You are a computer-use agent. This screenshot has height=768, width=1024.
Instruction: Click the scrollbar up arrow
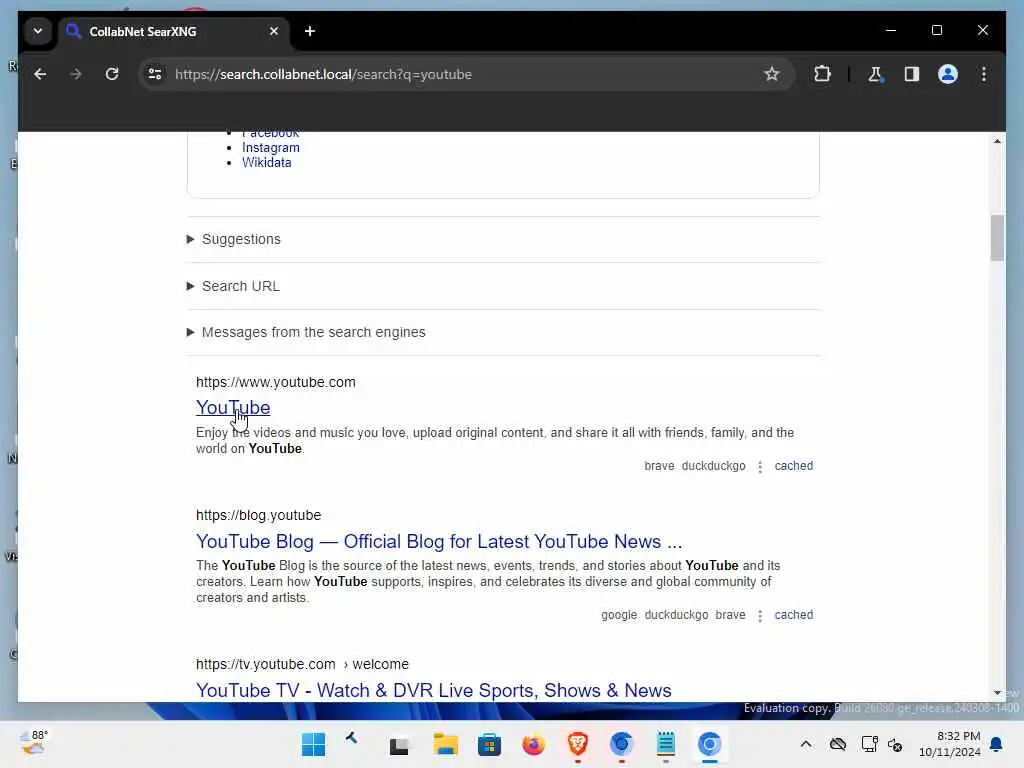click(x=997, y=141)
